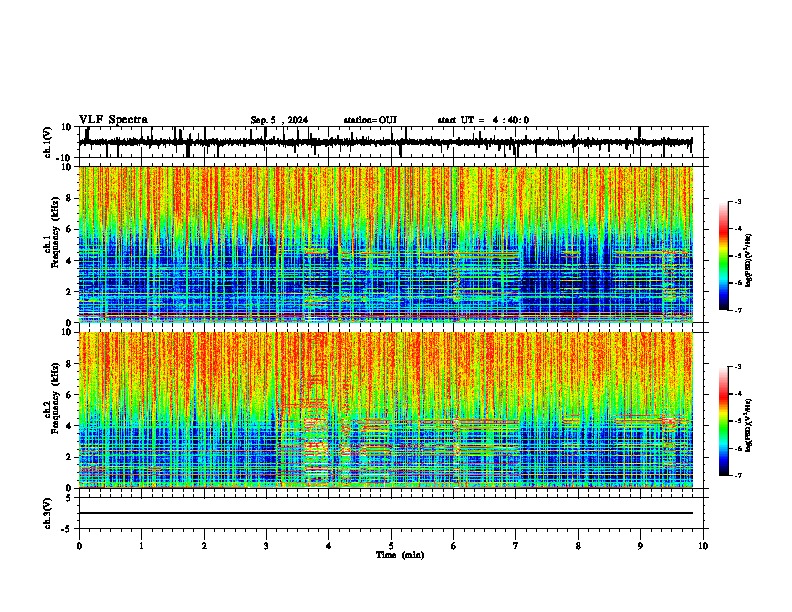This screenshot has height=612, width=792.
Task: Click time-axis tick label "9"
Action: 640,546
